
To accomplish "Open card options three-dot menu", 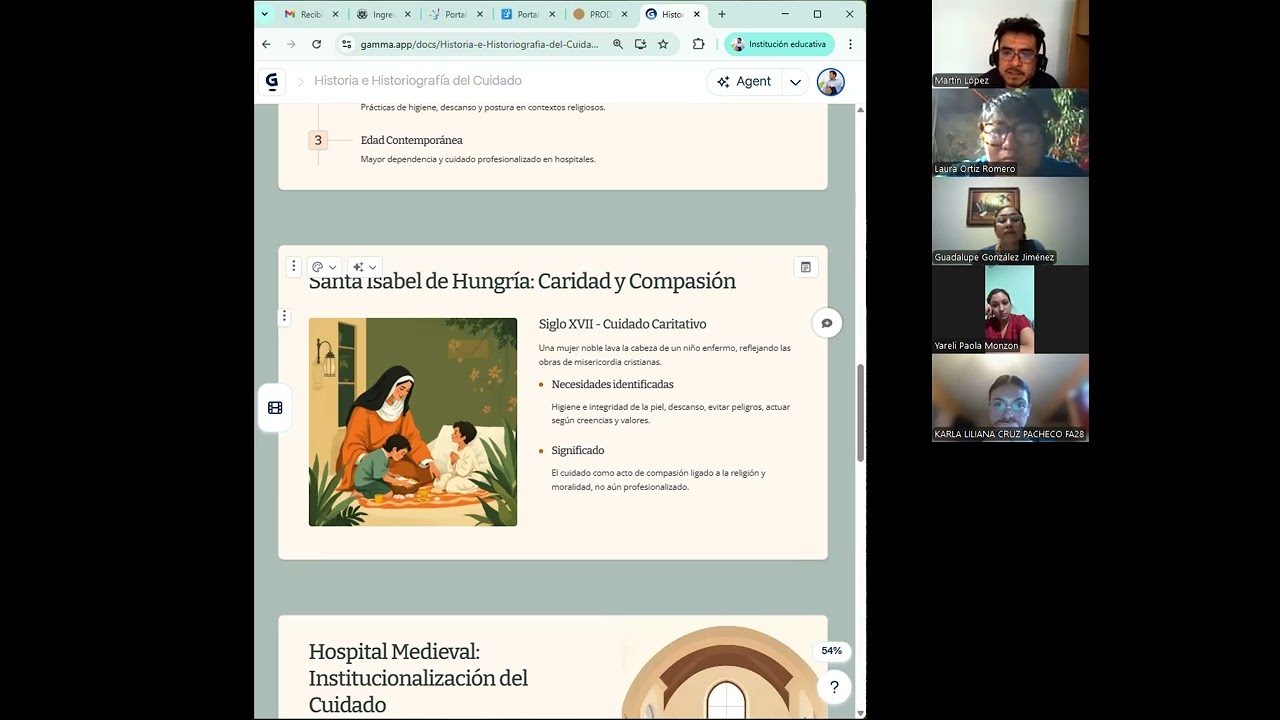I will (293, 266).
